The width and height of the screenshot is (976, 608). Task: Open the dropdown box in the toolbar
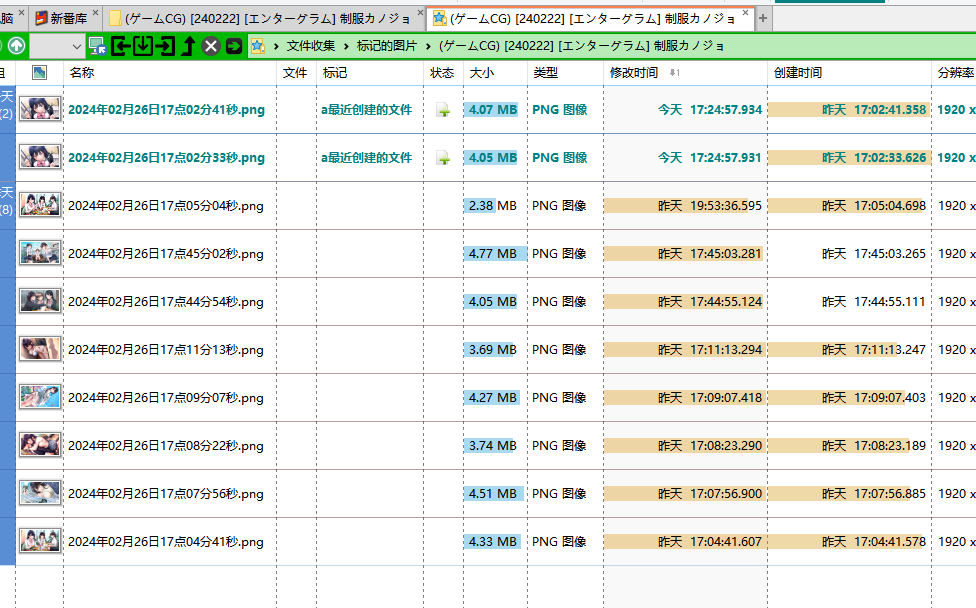tap(59, 46)
